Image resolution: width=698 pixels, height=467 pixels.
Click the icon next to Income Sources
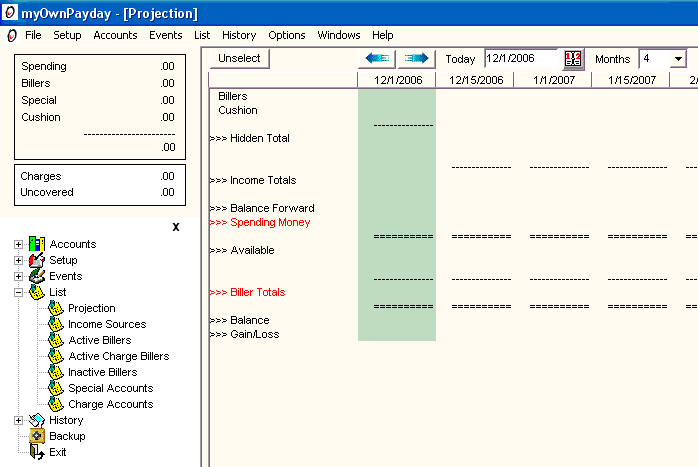pos(56,324)
